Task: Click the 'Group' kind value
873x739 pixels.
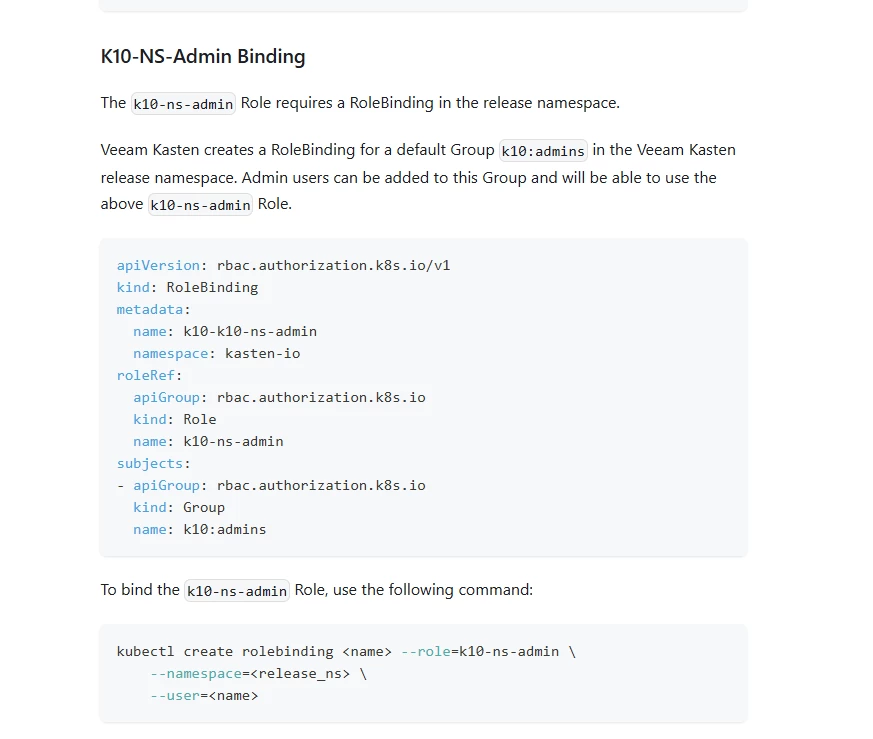Action: (x=204, y=507)
